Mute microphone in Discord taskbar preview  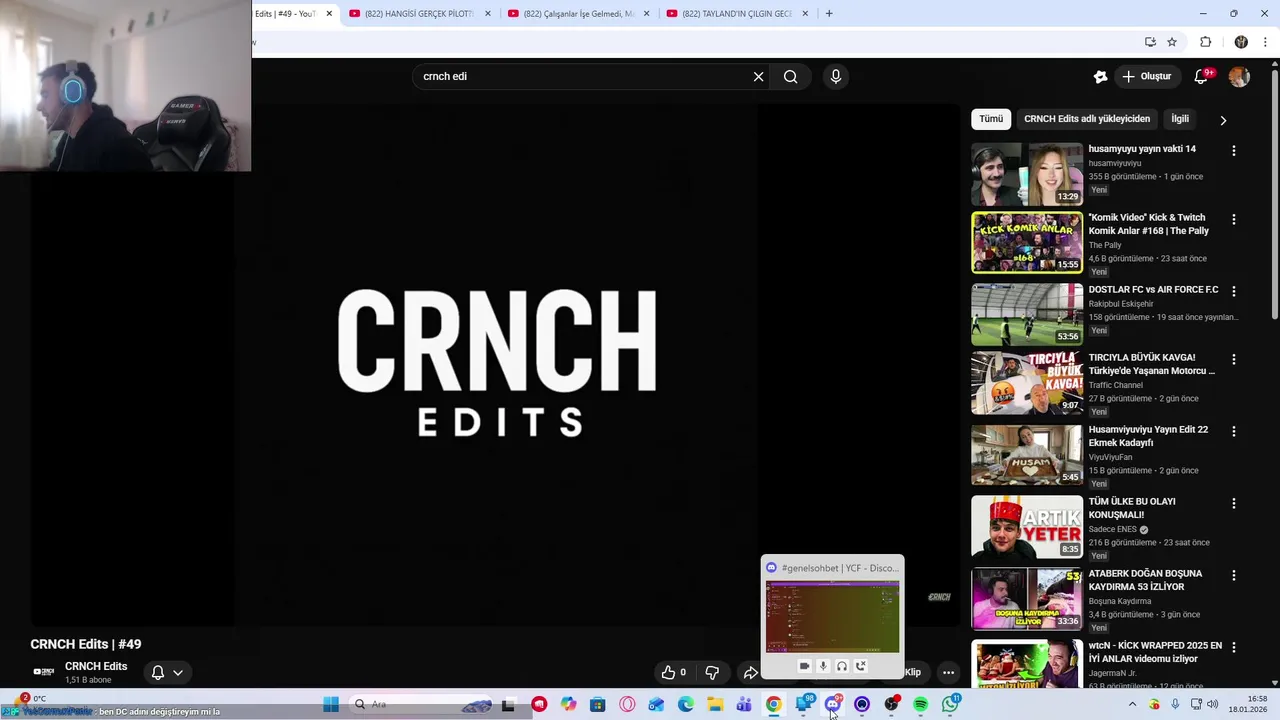click(x=823, y=666)
